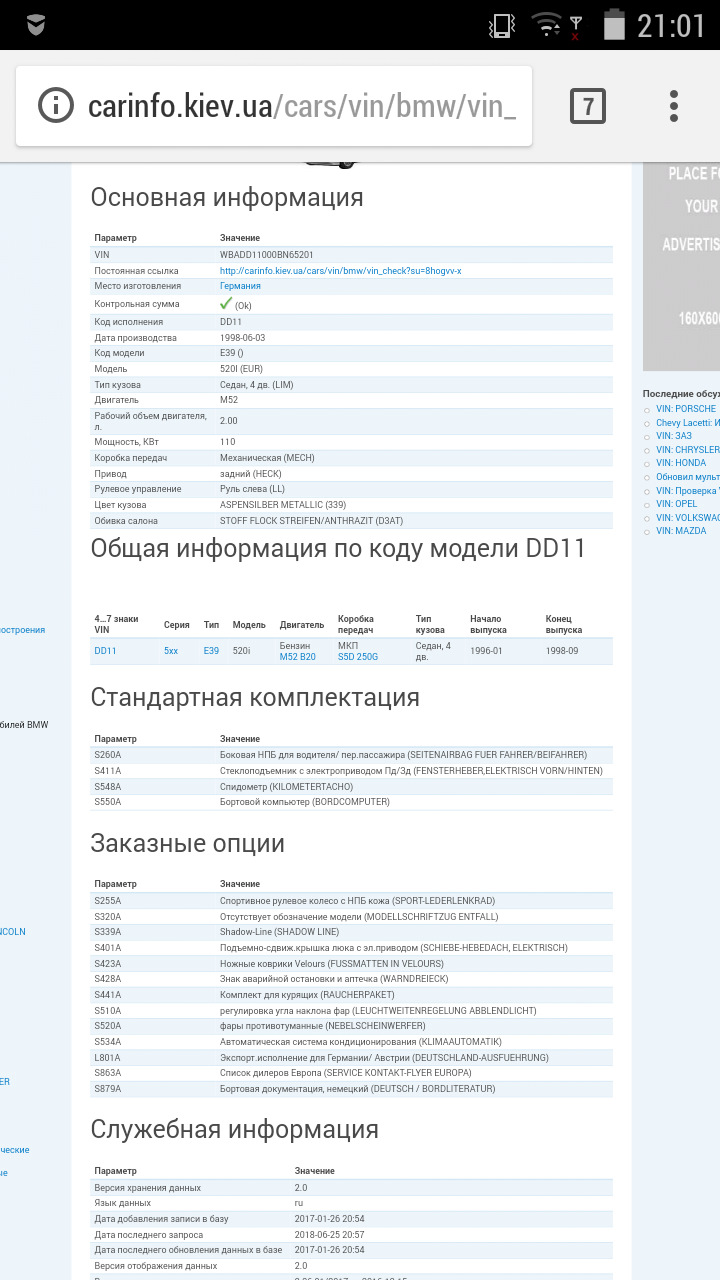Tap the Основная информация heading
Viewport: 720px width, 1280px height.
pos(227,198)
